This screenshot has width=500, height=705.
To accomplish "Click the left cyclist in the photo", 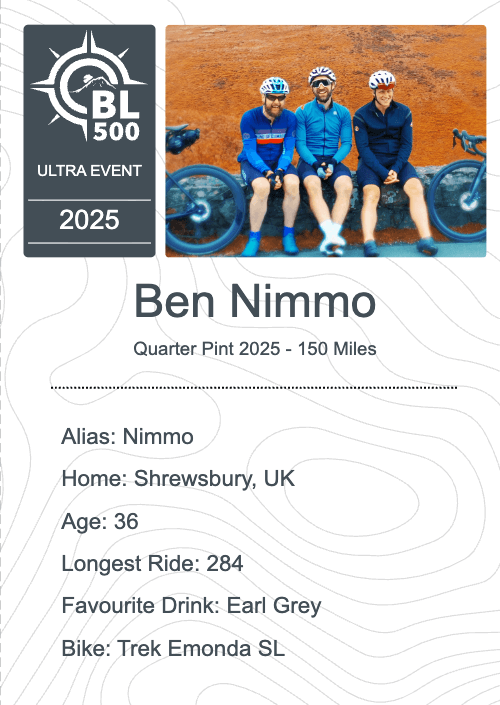I will 268,165.
